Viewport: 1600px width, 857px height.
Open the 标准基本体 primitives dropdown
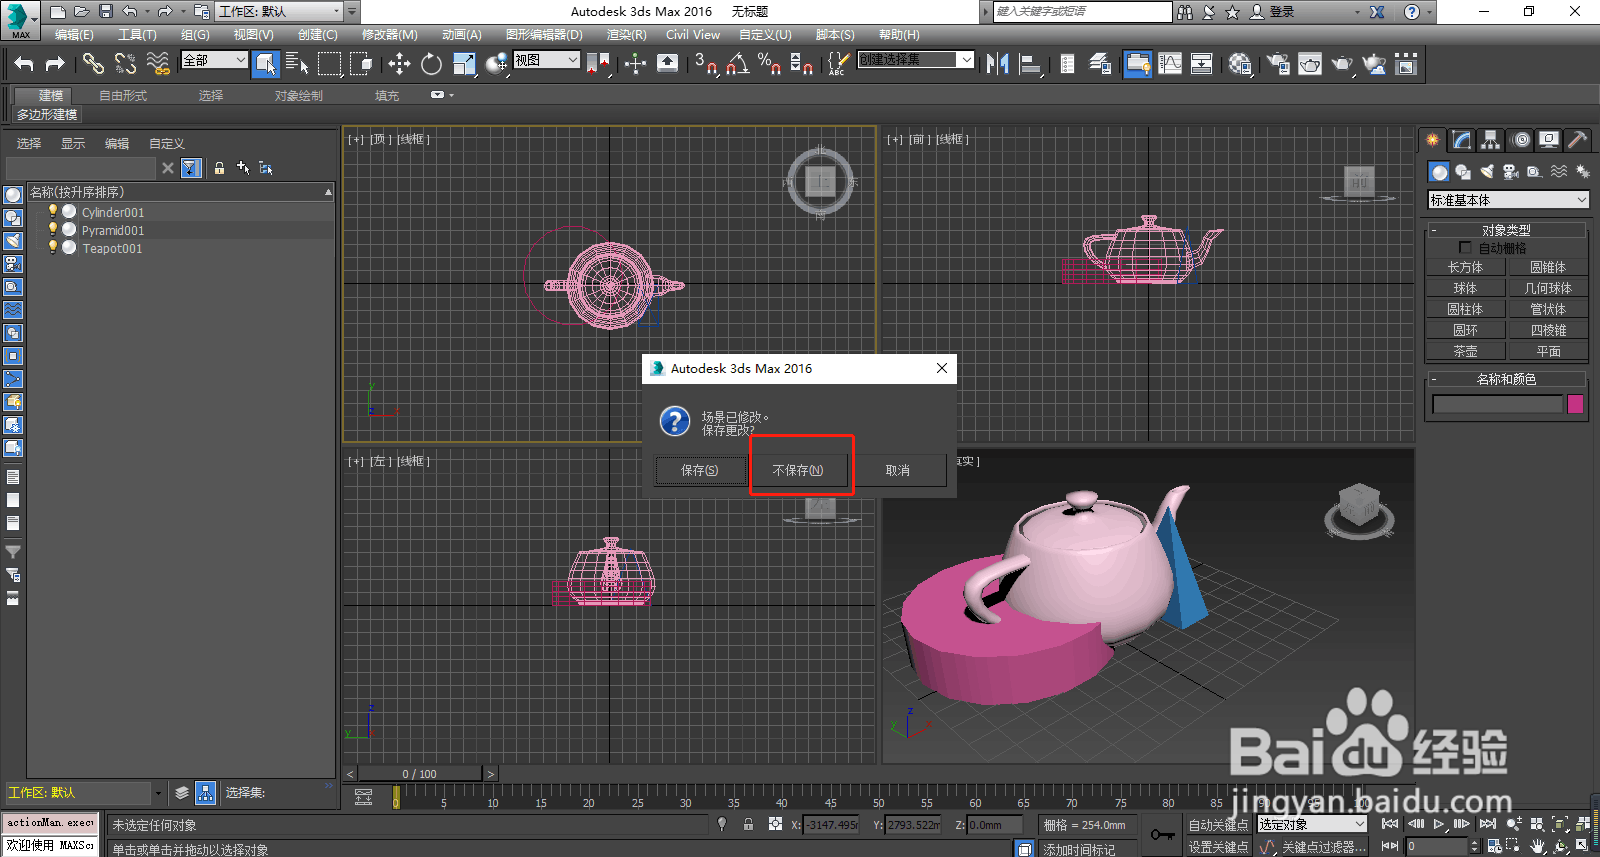click(x=1508, y=200)
